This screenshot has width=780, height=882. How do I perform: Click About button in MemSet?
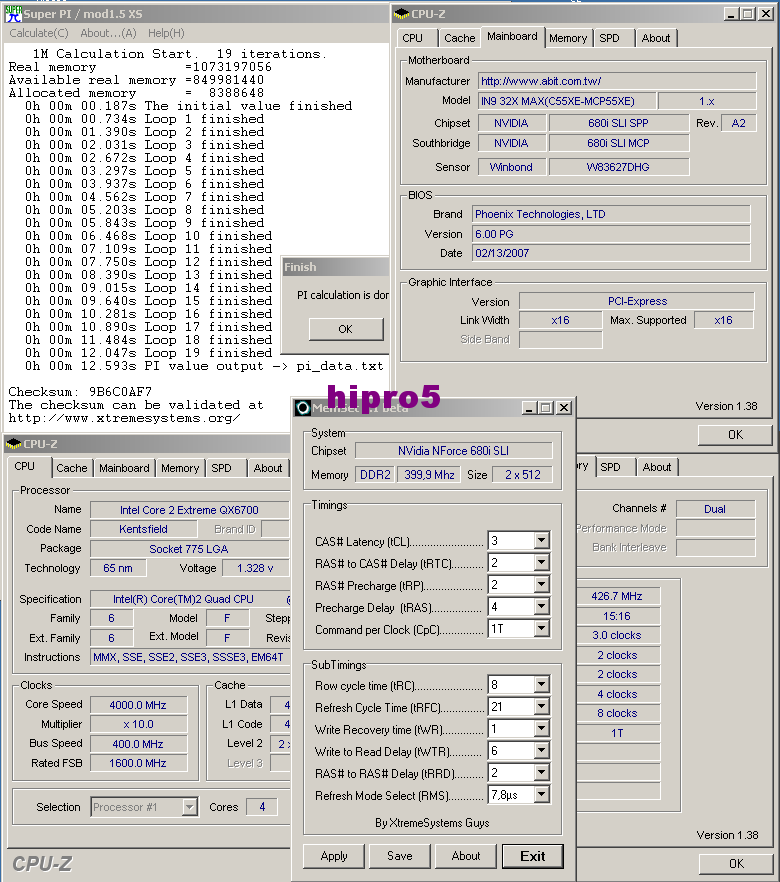[x=466, y=856]
